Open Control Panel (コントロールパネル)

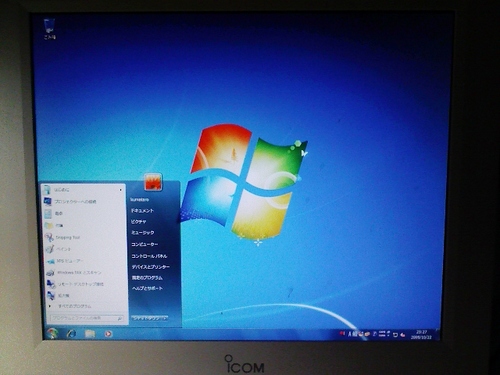point(149,256)
